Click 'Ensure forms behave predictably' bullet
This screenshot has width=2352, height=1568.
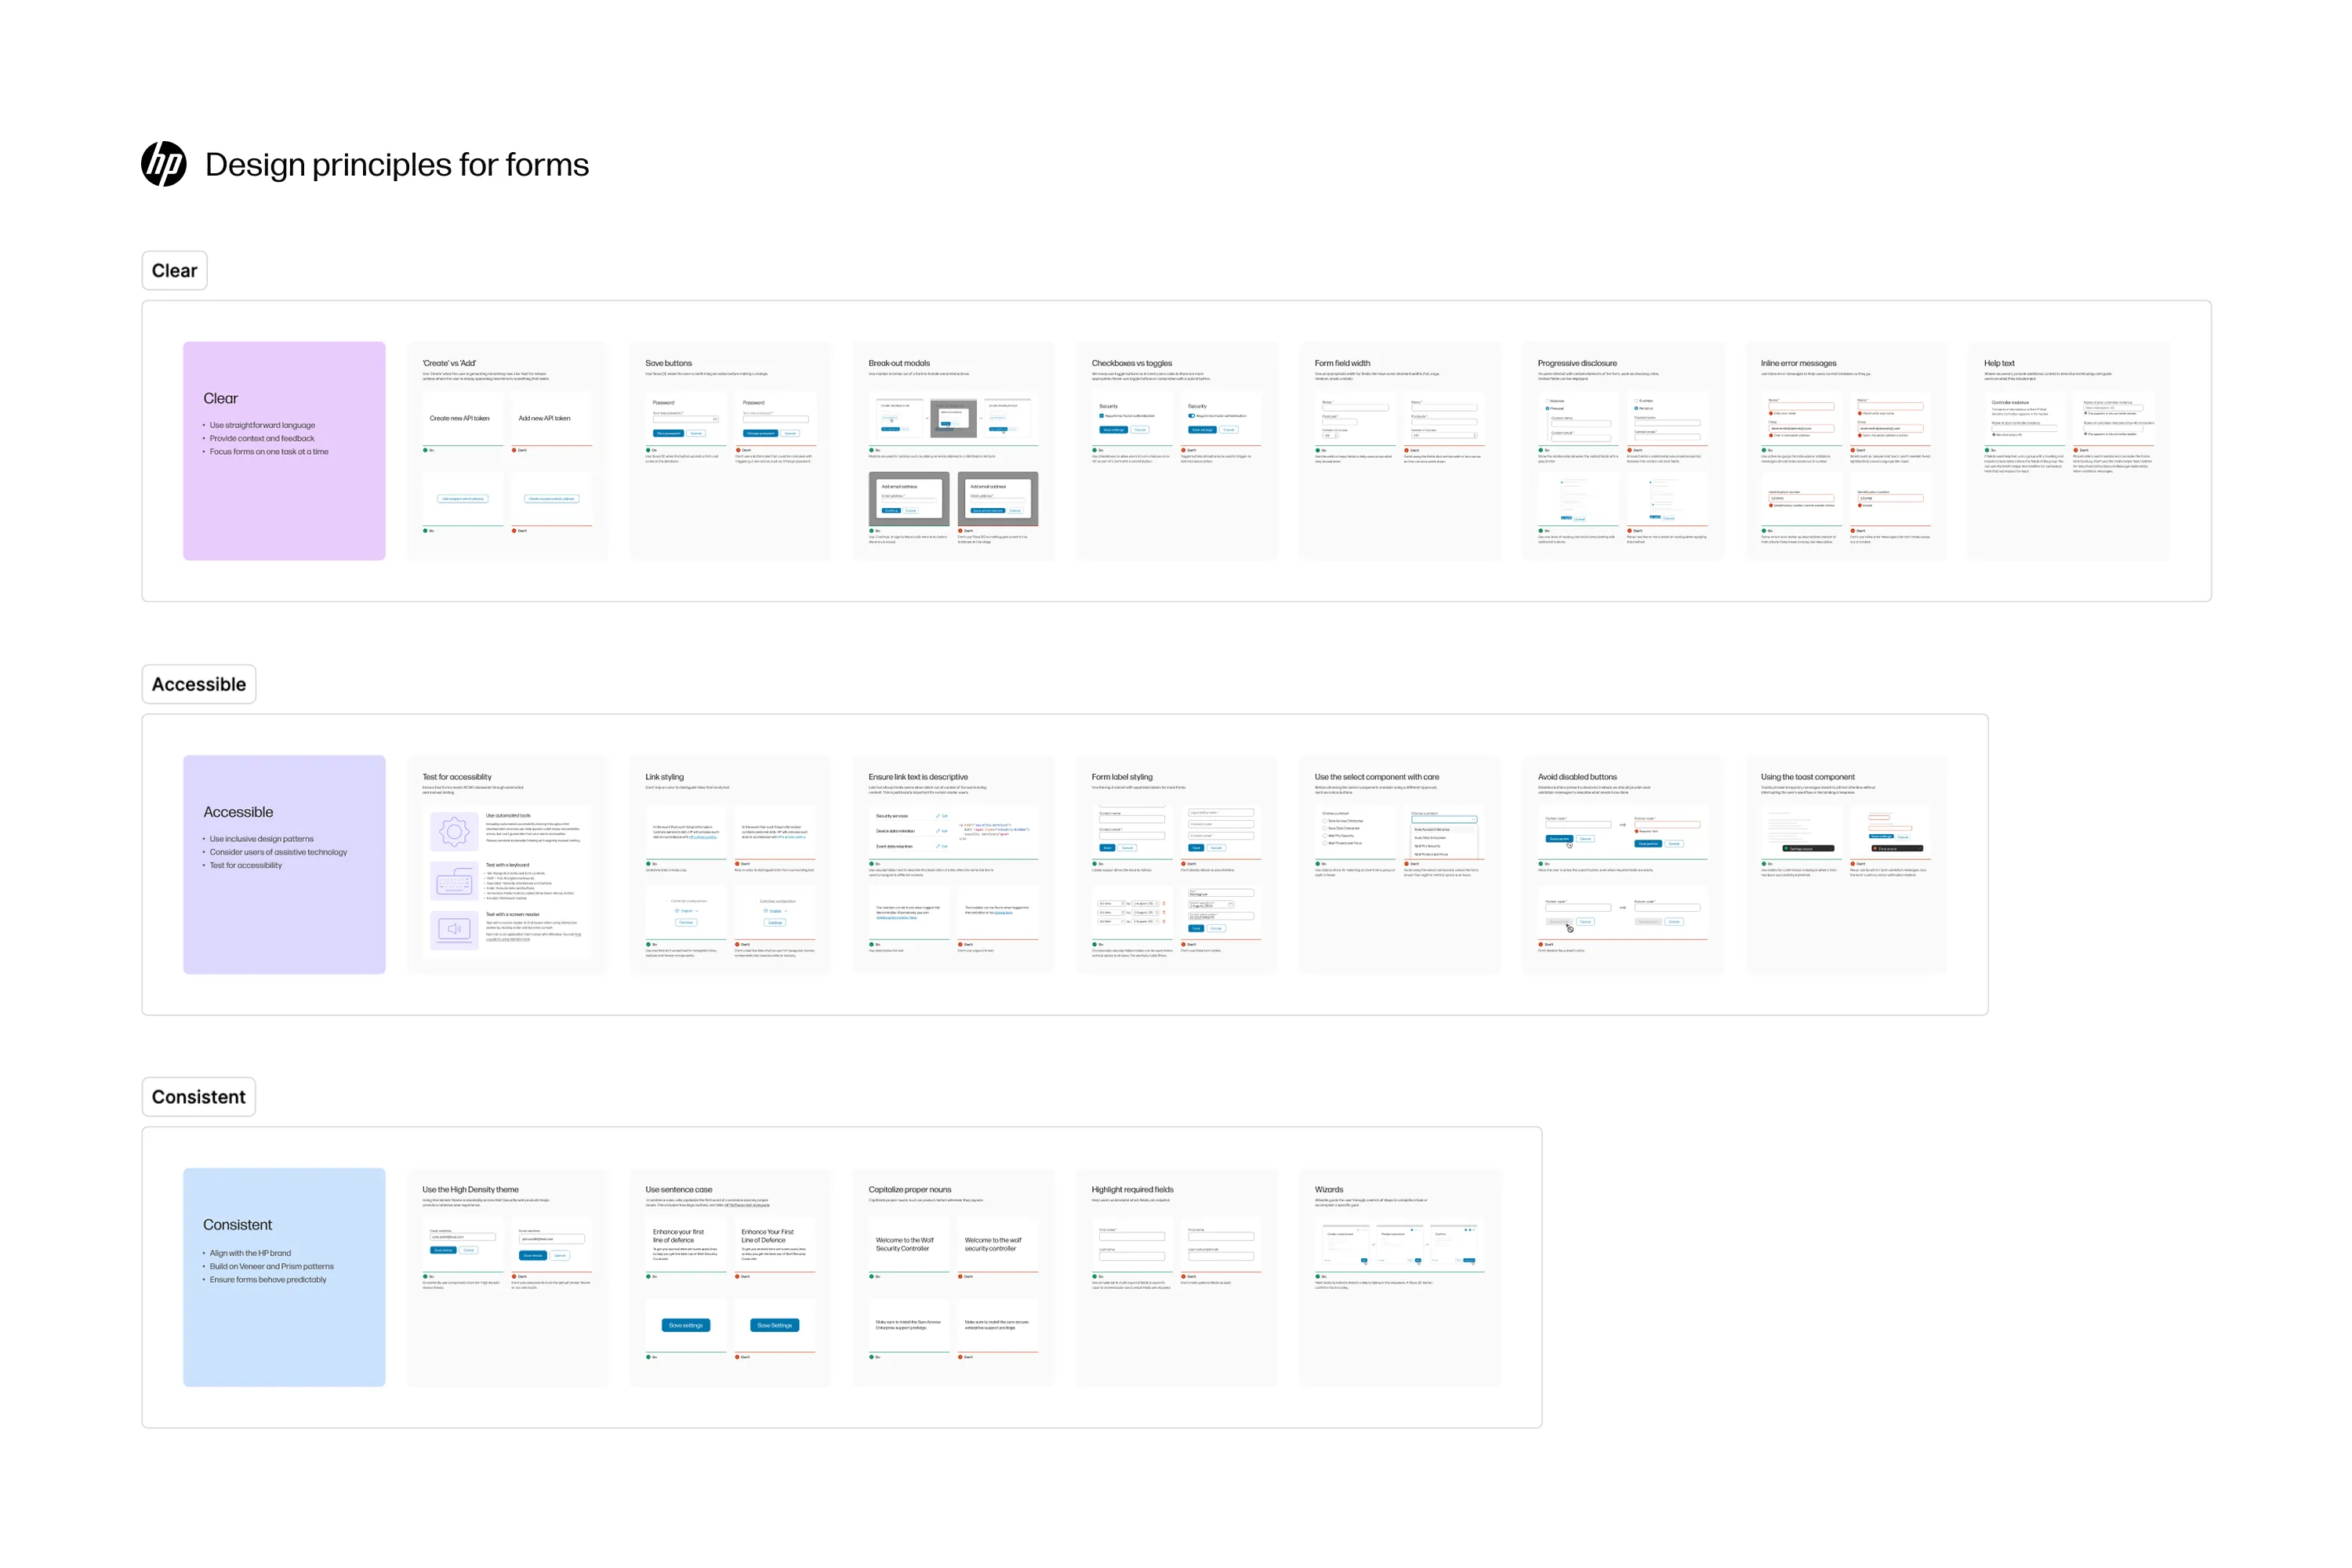coord(268,1280)
